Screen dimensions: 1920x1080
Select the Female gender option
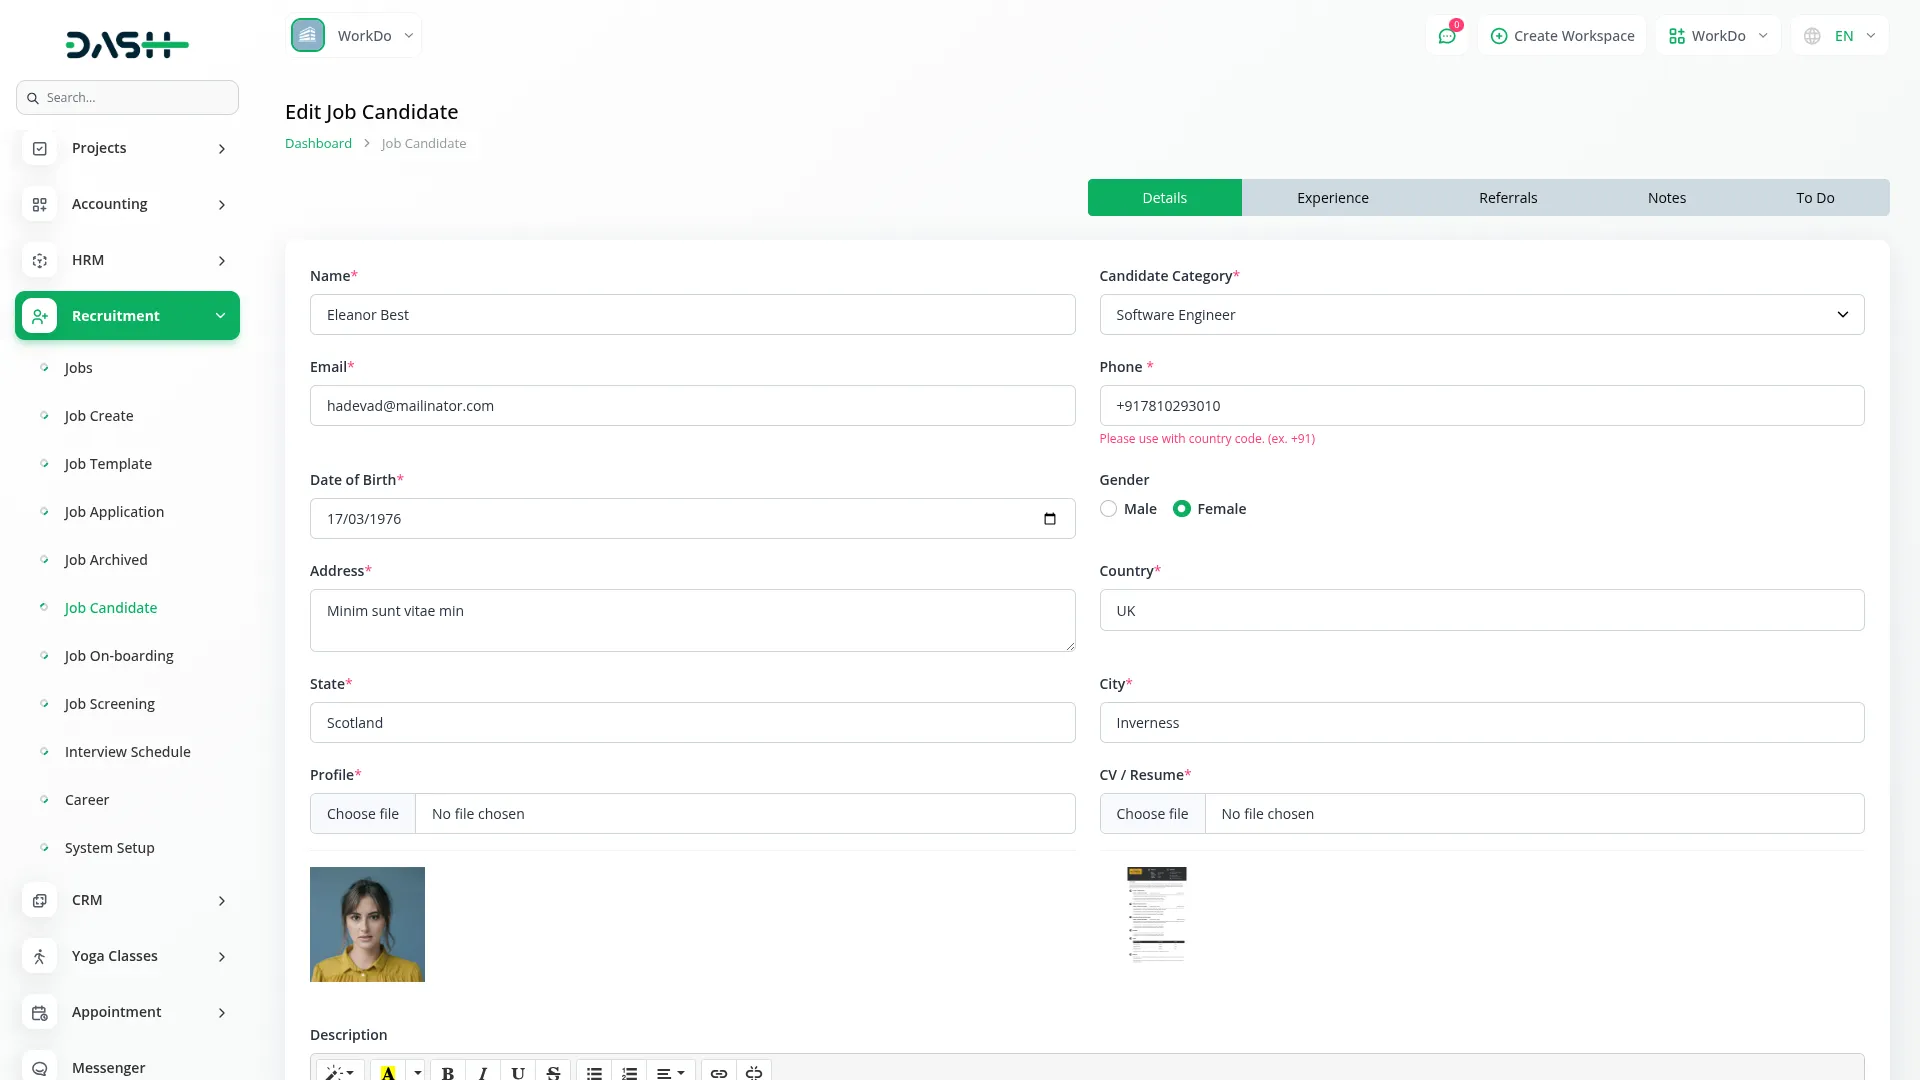pos(1182,509)
